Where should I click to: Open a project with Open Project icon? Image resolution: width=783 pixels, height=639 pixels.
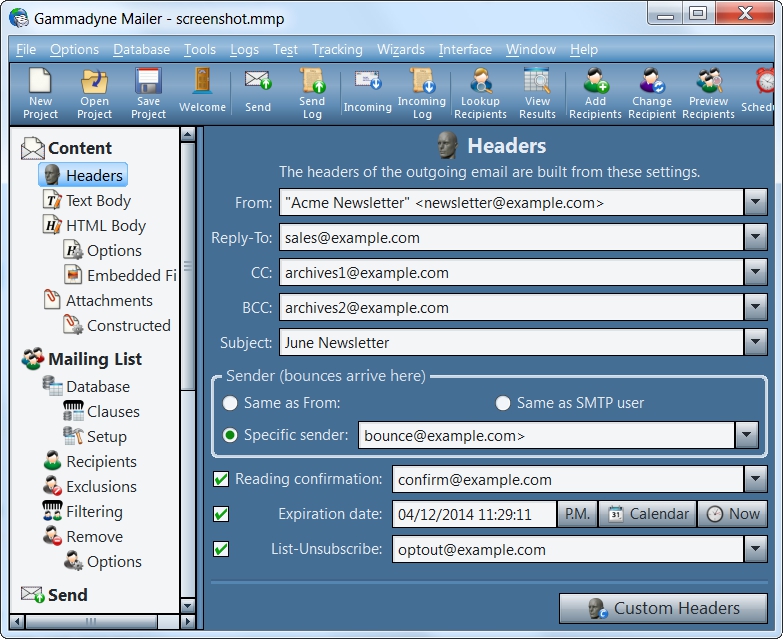tap(94, 92)
